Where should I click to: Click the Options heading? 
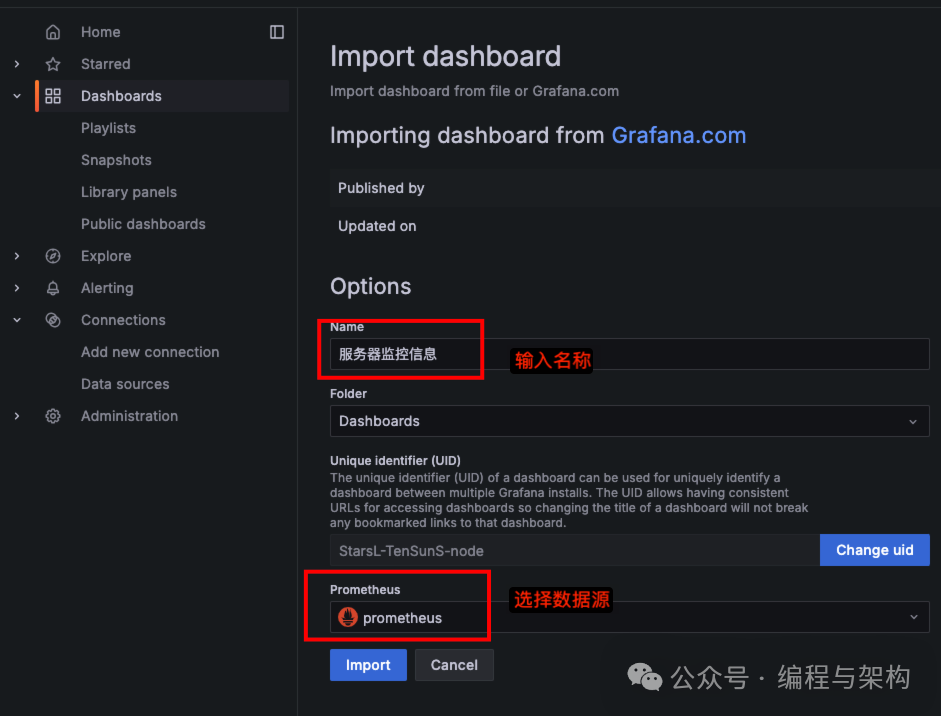tap(370, 286)
